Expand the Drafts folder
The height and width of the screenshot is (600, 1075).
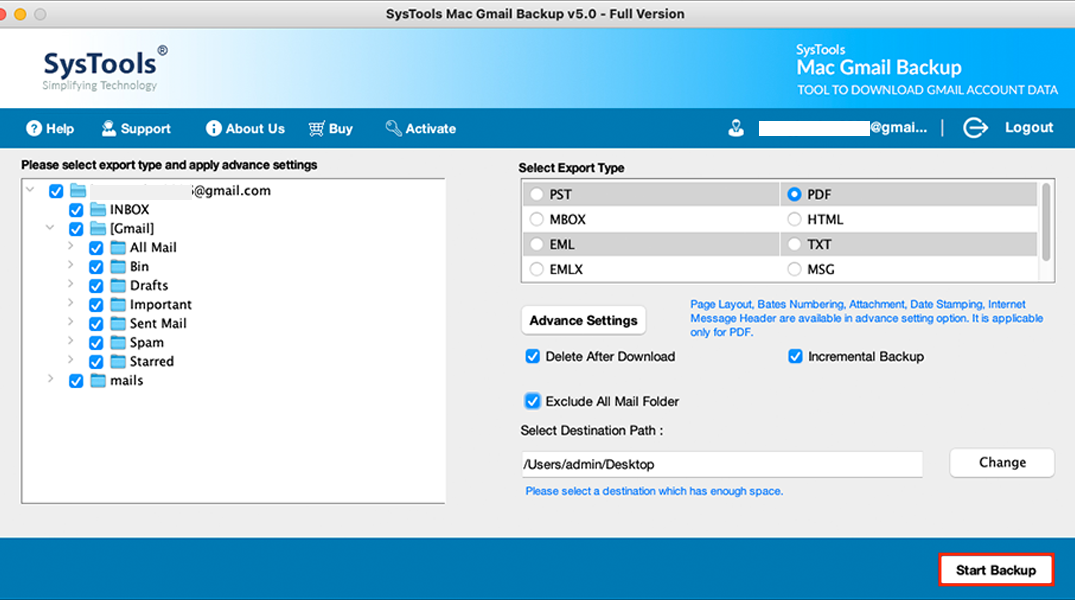[x=71, y=284]
